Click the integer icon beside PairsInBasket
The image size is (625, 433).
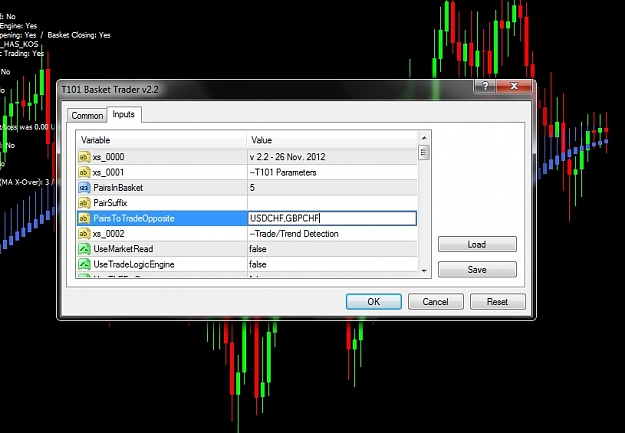point(84,188)
